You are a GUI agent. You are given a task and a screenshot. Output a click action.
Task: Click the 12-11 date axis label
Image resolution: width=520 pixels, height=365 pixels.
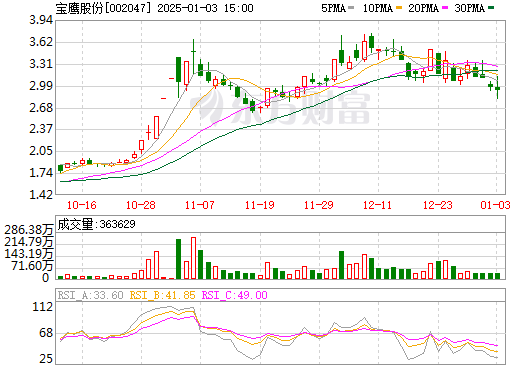[377, 205]
